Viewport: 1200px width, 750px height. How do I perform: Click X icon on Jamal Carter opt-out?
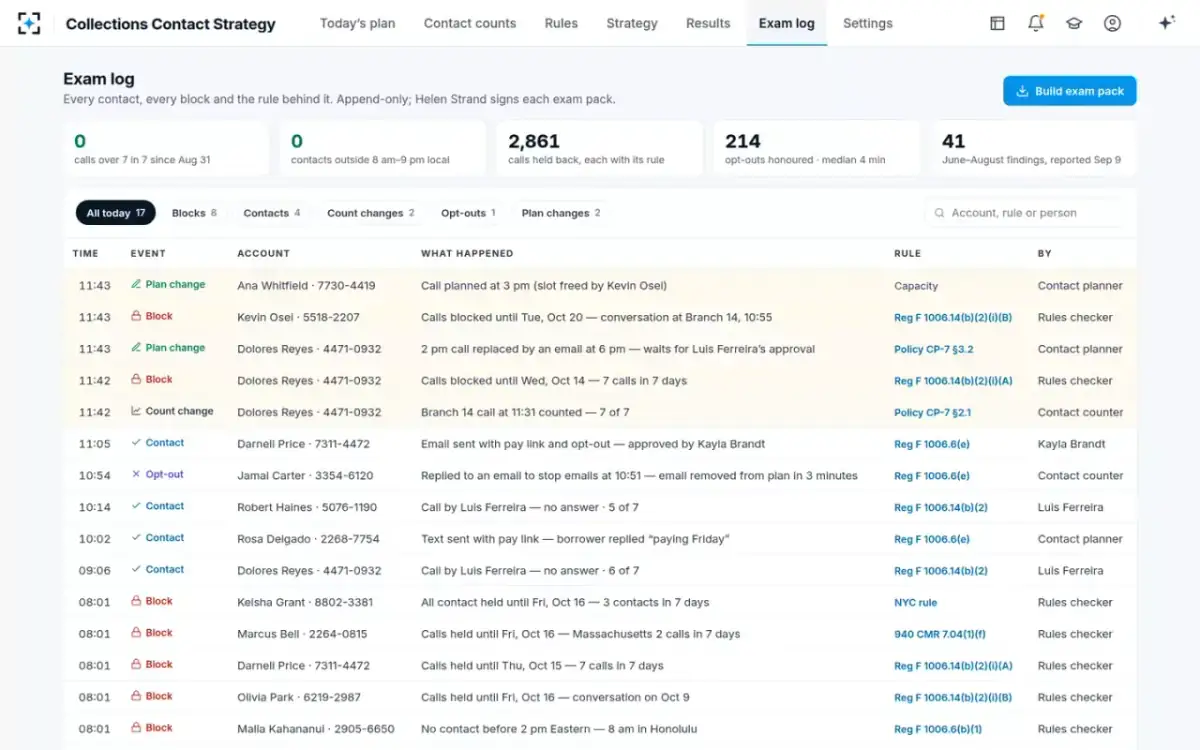(136, 475)
